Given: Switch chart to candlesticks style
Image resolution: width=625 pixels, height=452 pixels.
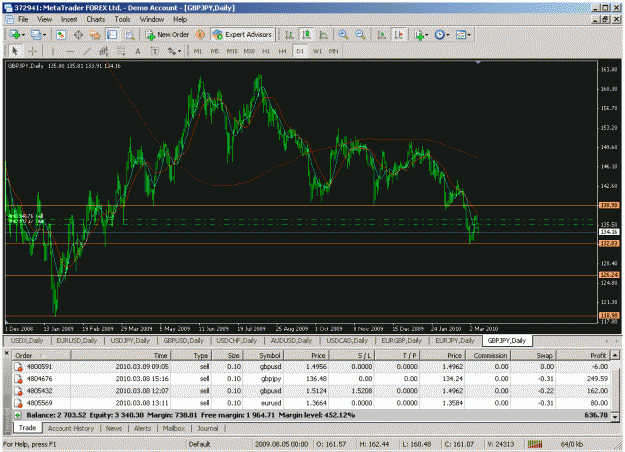Looking at the screenshot, I should (307, 35).
